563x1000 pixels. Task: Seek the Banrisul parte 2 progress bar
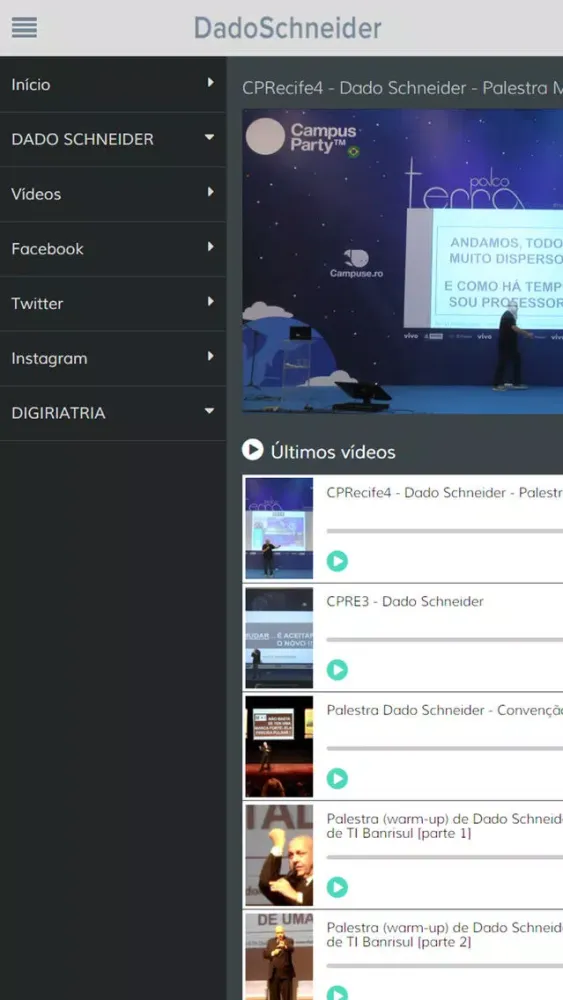point(444,966)
